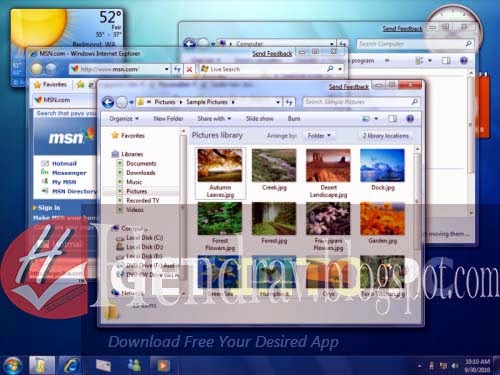Click the Favorites star in navigation pane
The height and width of the screenshot is (375, 500).
click(115, 135)
